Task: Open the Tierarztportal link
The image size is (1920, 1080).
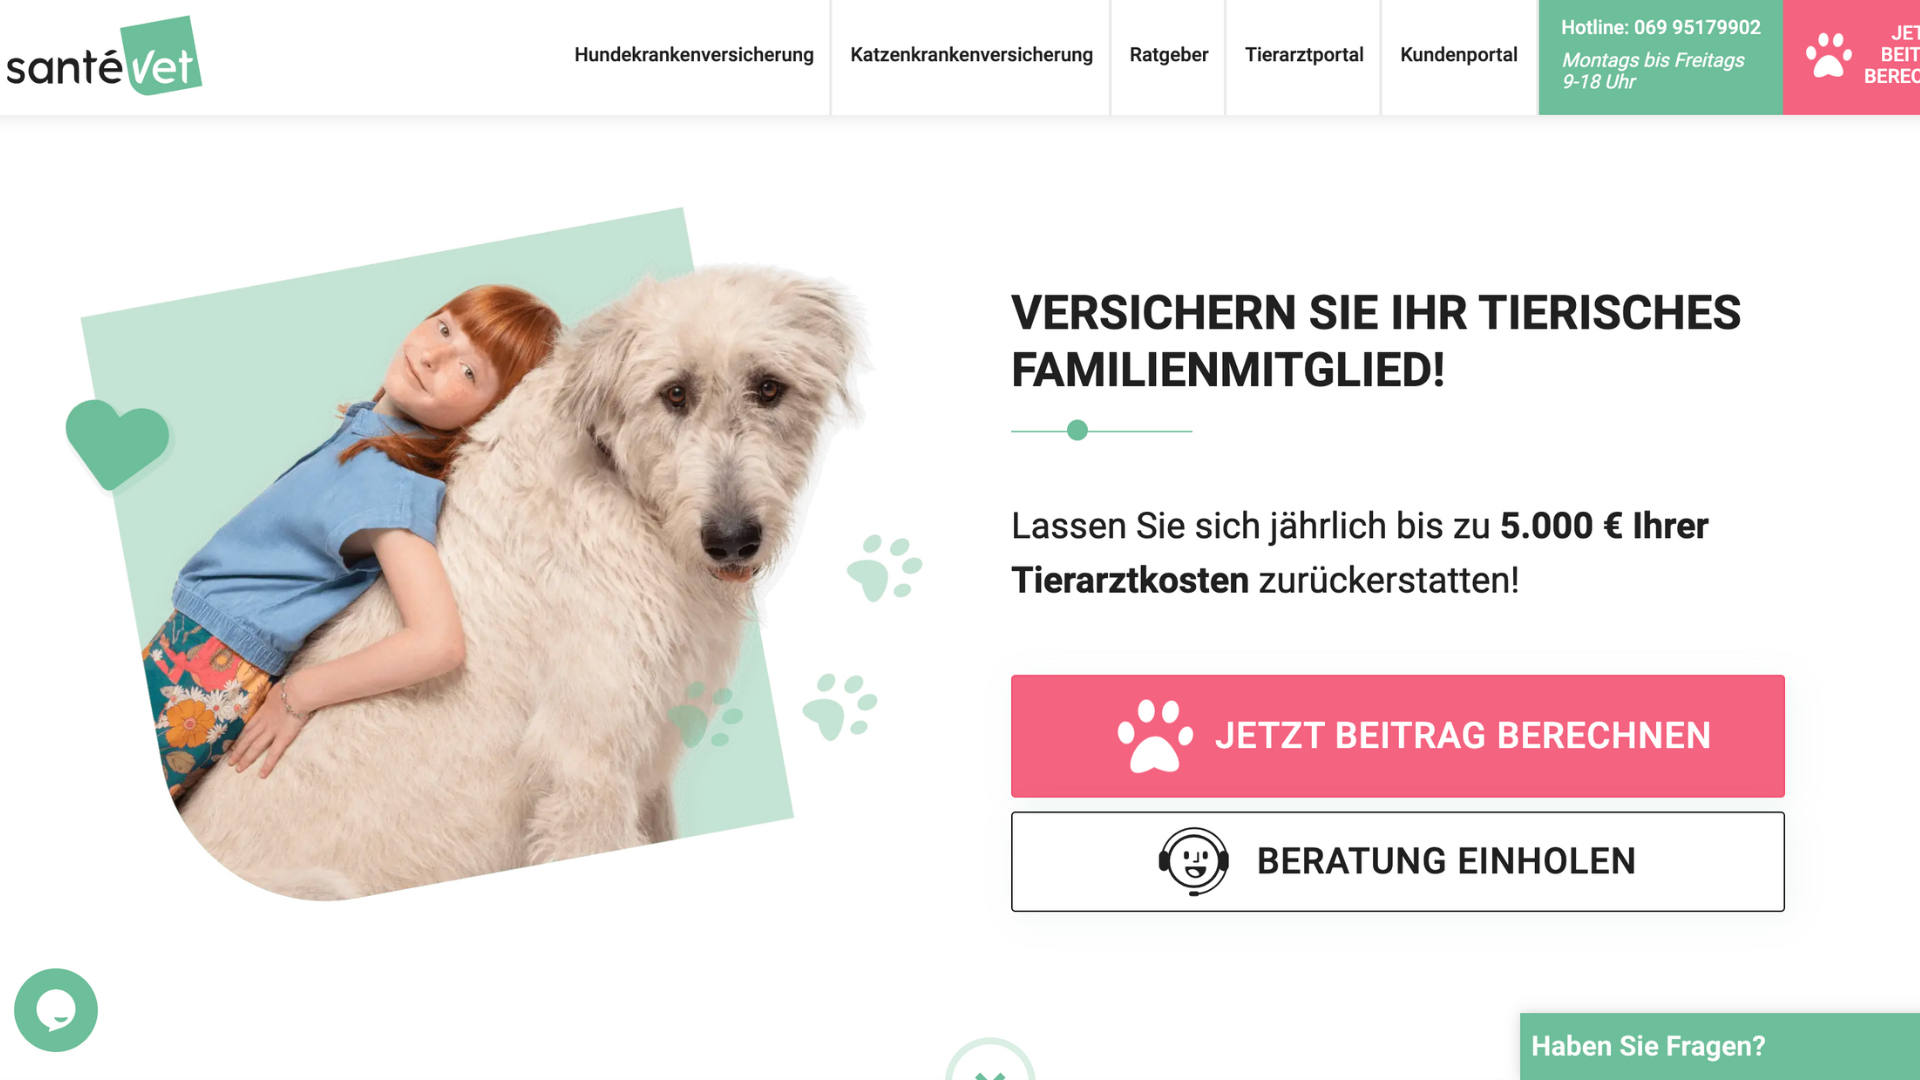Action: pos(1304,55)
